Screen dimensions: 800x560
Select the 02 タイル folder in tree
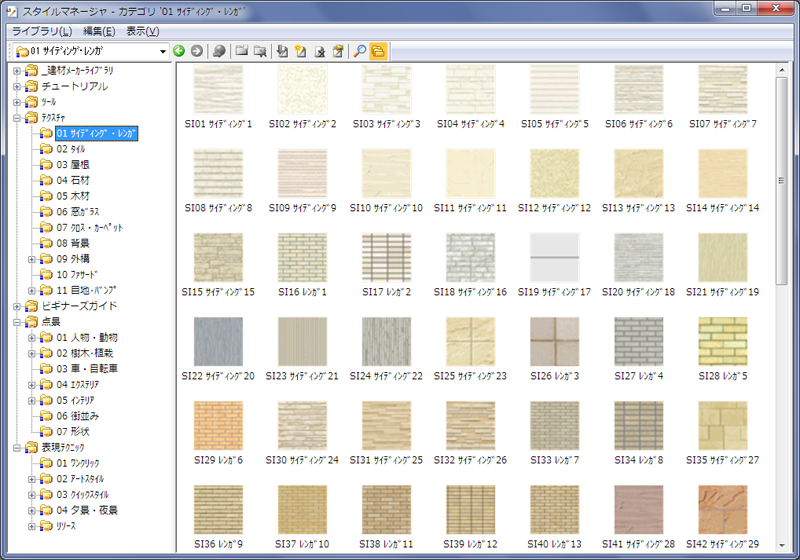coord(70,149)
